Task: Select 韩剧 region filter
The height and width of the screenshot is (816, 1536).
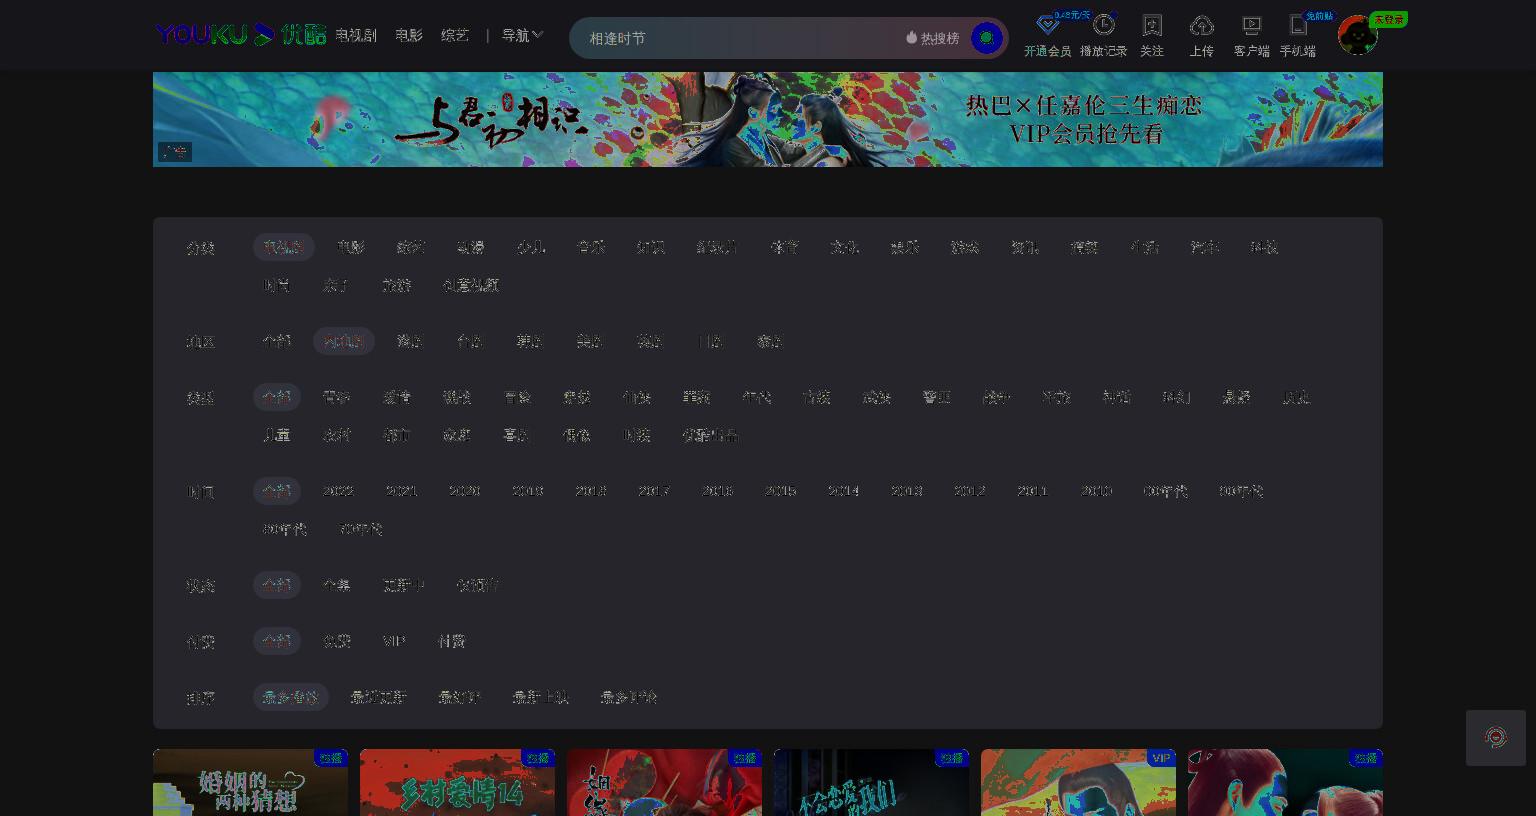Action: click(x=530, y=341)
